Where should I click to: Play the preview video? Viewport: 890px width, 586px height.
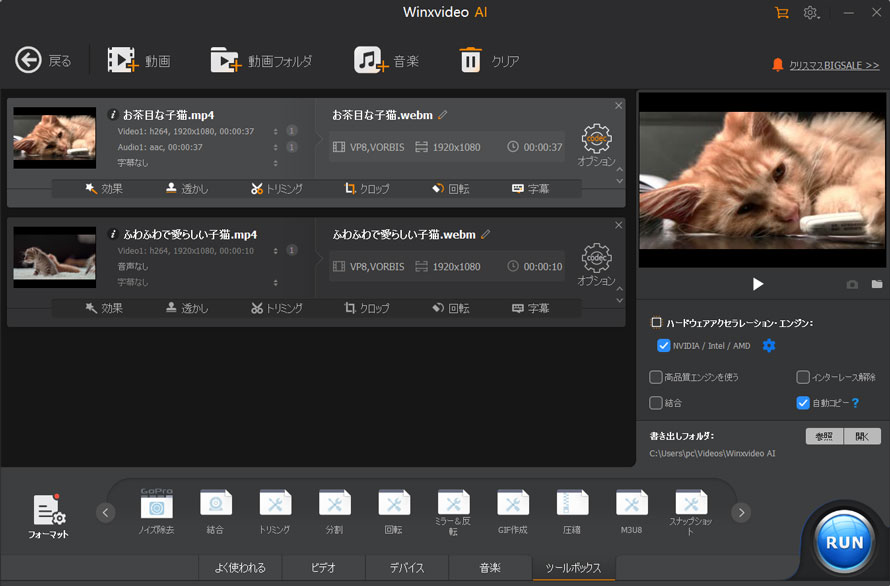tap(758, 284)
